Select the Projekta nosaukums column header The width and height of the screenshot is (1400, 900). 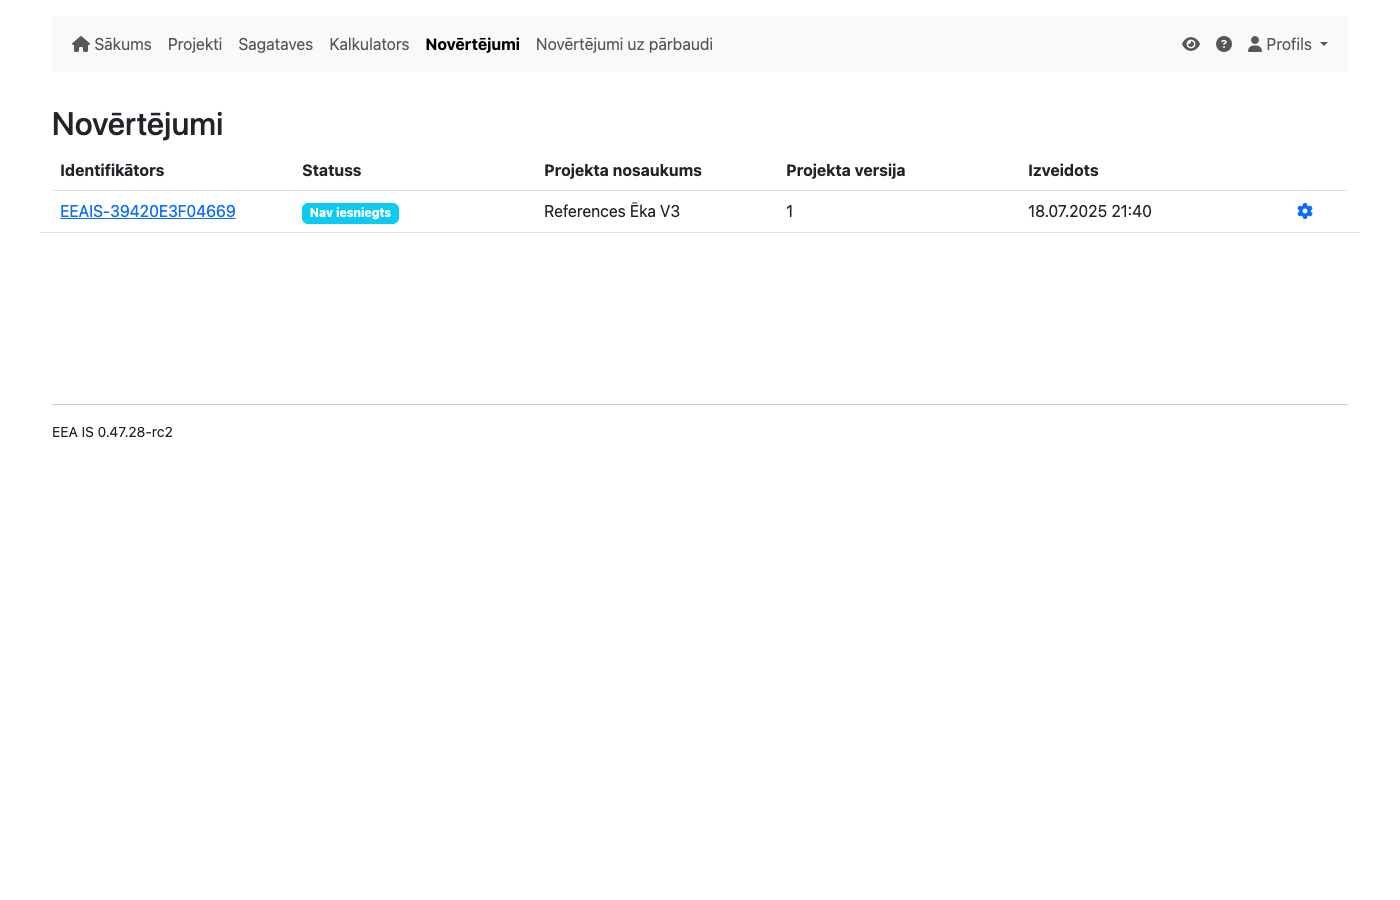tap(622, 170)
